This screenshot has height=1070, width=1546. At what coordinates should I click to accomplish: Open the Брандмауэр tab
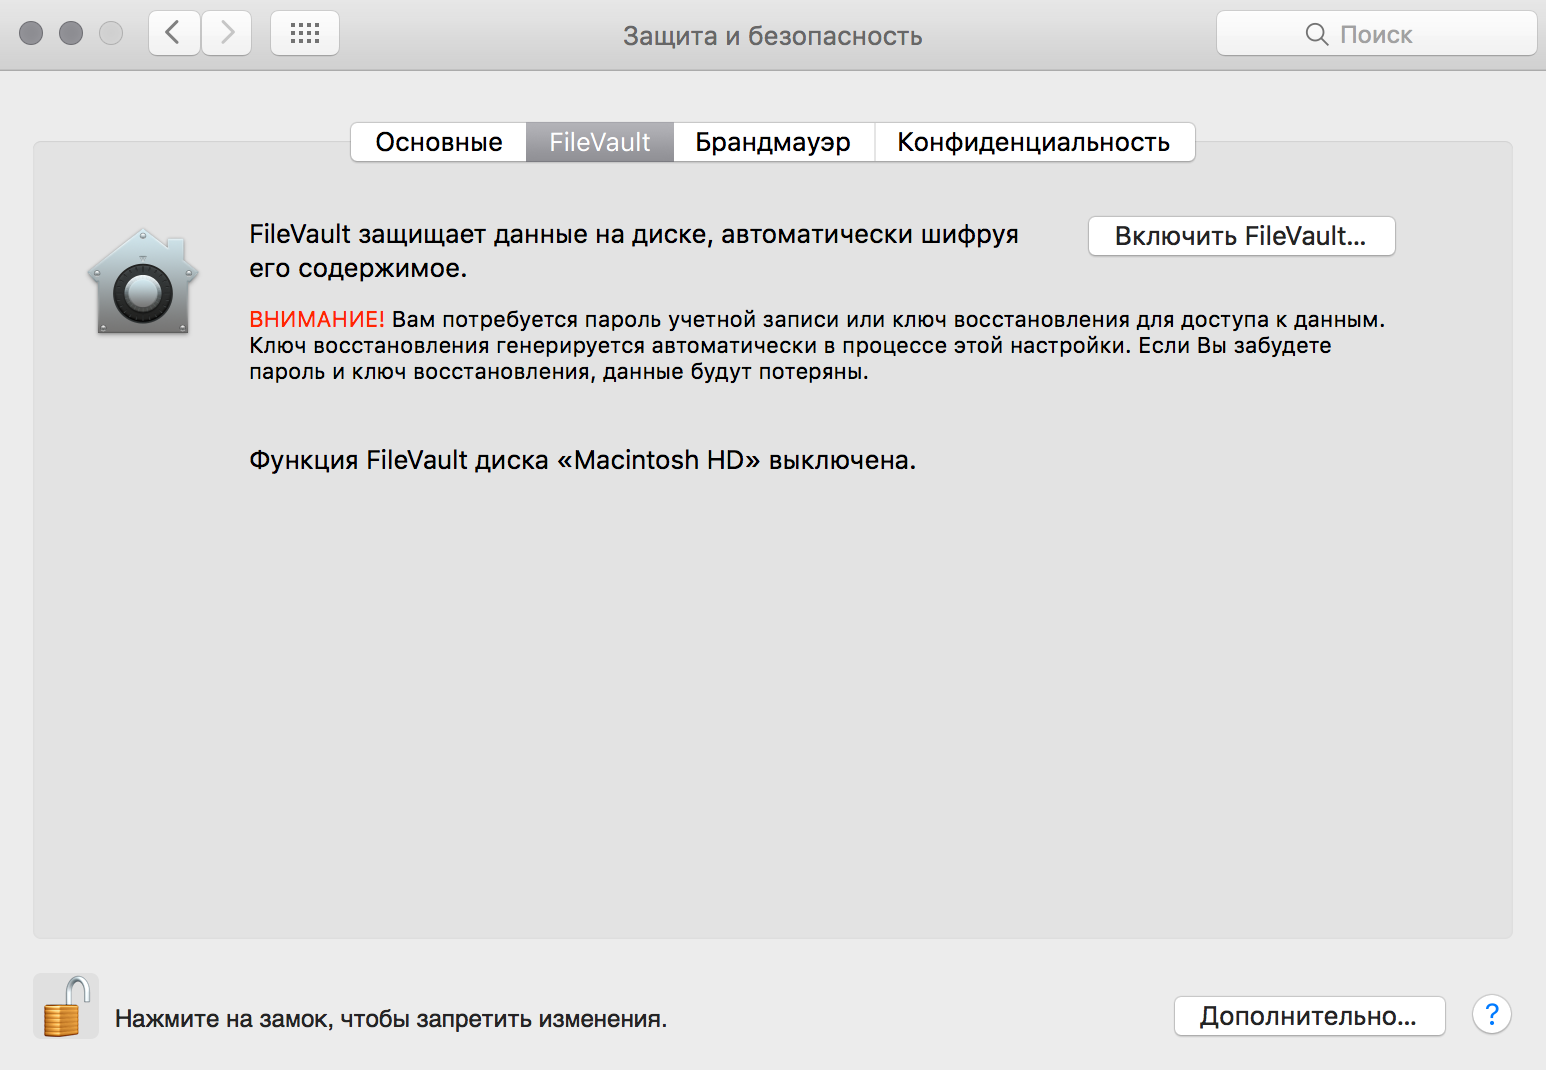coord(773,142)
